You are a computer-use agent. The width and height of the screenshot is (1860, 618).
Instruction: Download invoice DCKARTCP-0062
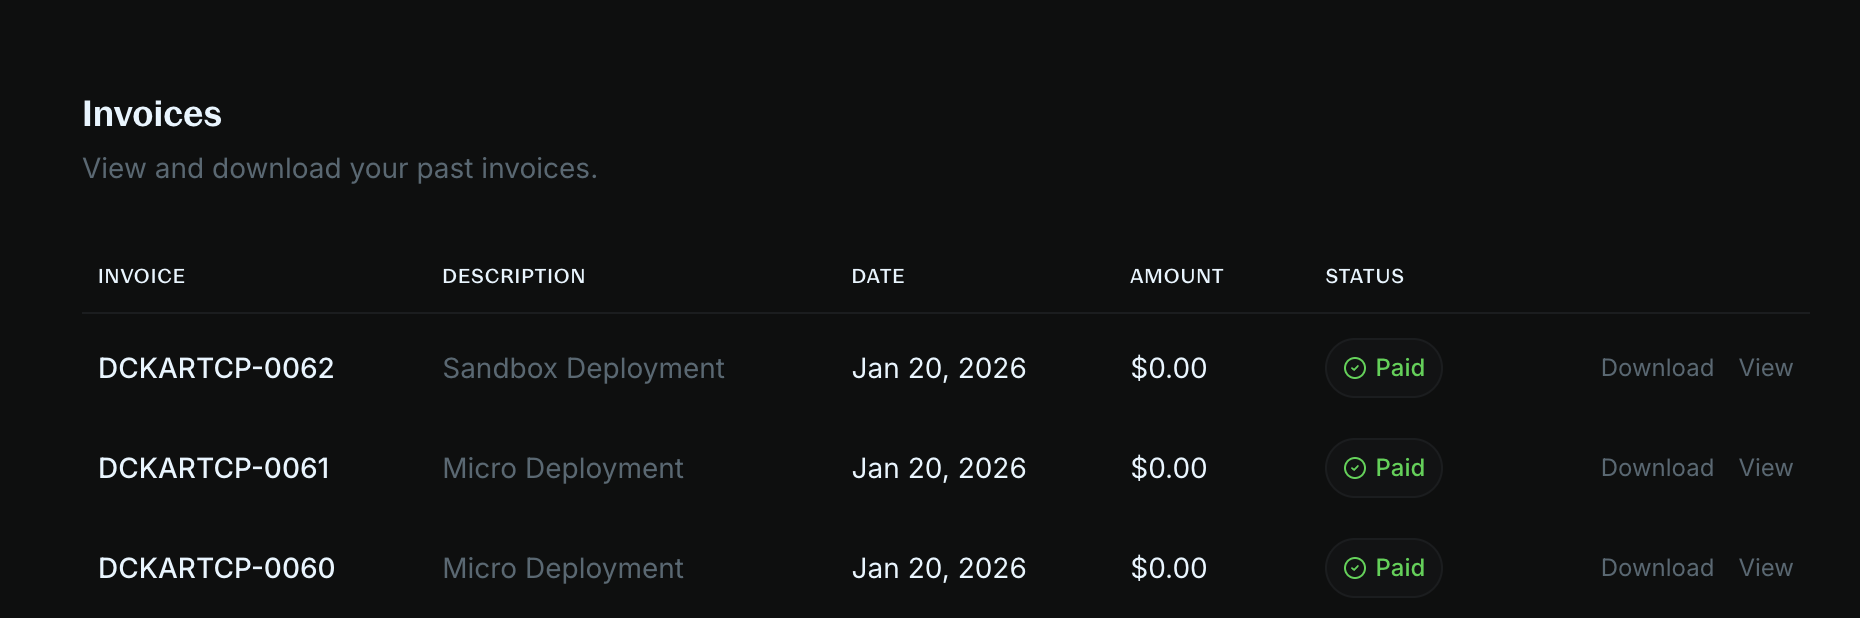1657,368
